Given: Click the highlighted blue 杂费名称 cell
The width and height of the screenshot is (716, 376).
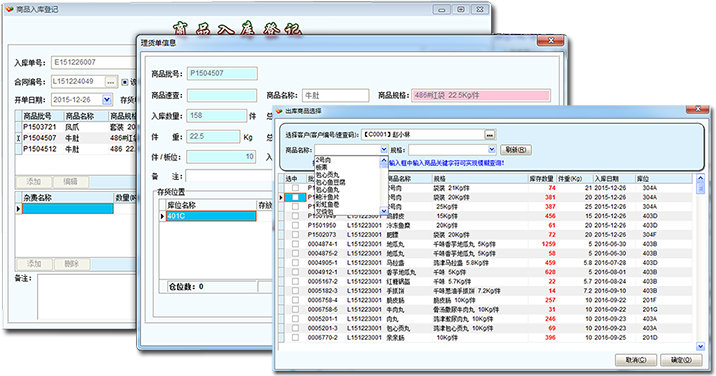Looking at the screenshot, I should click(68, 209).
